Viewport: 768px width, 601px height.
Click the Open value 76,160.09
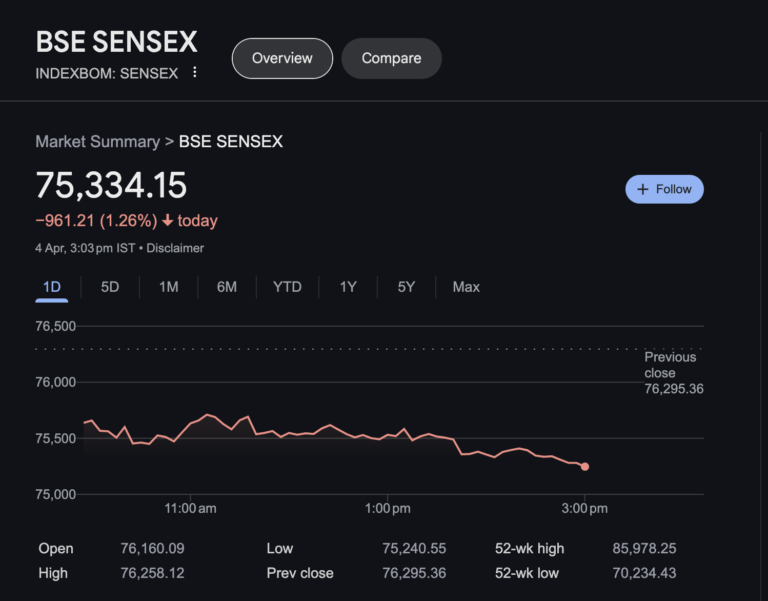click(x=152, y=549)
